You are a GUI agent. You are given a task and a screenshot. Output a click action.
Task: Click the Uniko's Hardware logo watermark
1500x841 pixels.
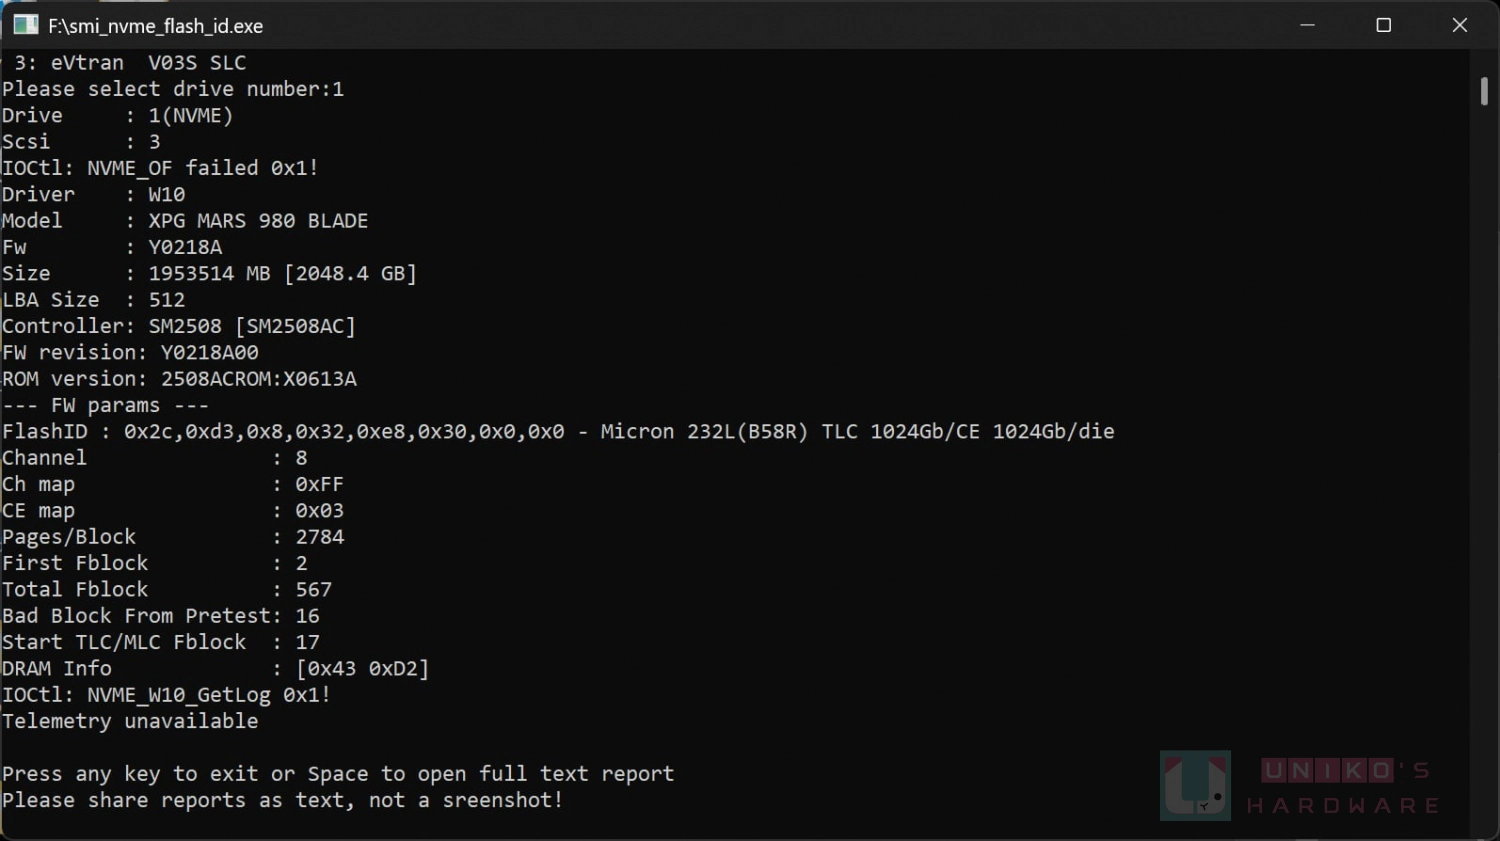tap(1195, 785)
